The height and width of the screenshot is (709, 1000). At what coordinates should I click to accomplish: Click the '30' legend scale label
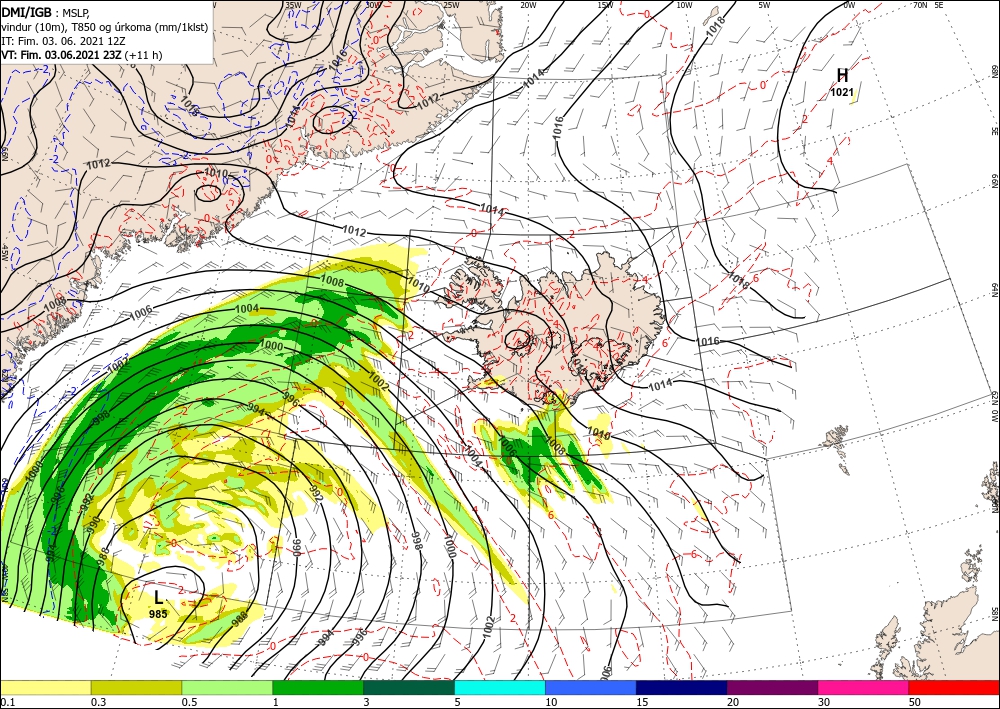coord(824,702)
